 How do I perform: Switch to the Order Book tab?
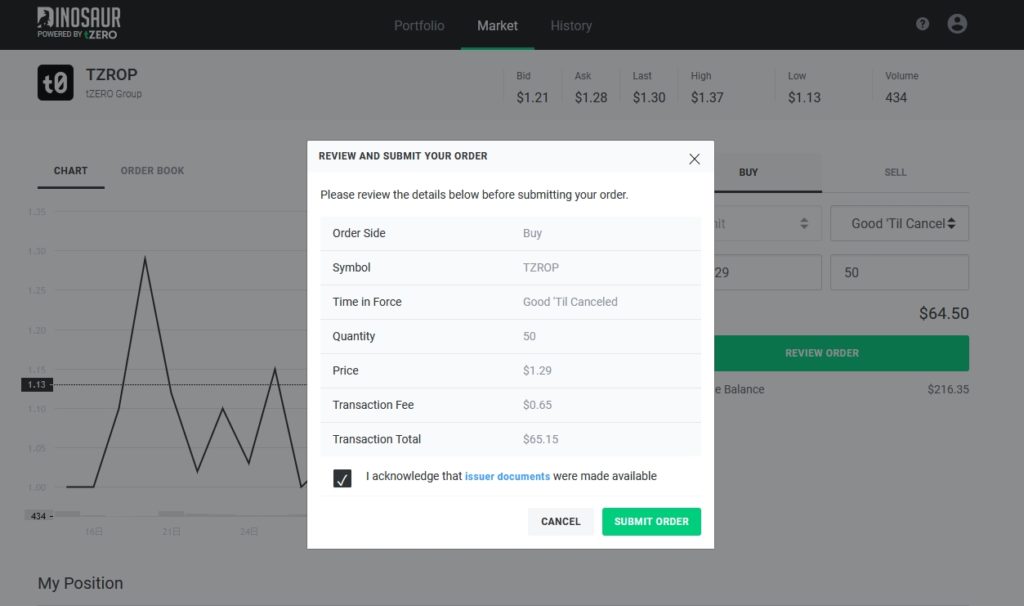tap(152, 171)
